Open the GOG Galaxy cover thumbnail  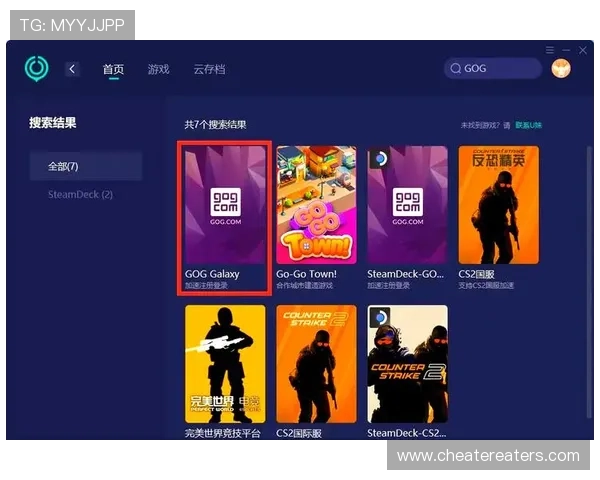point(225,205)
